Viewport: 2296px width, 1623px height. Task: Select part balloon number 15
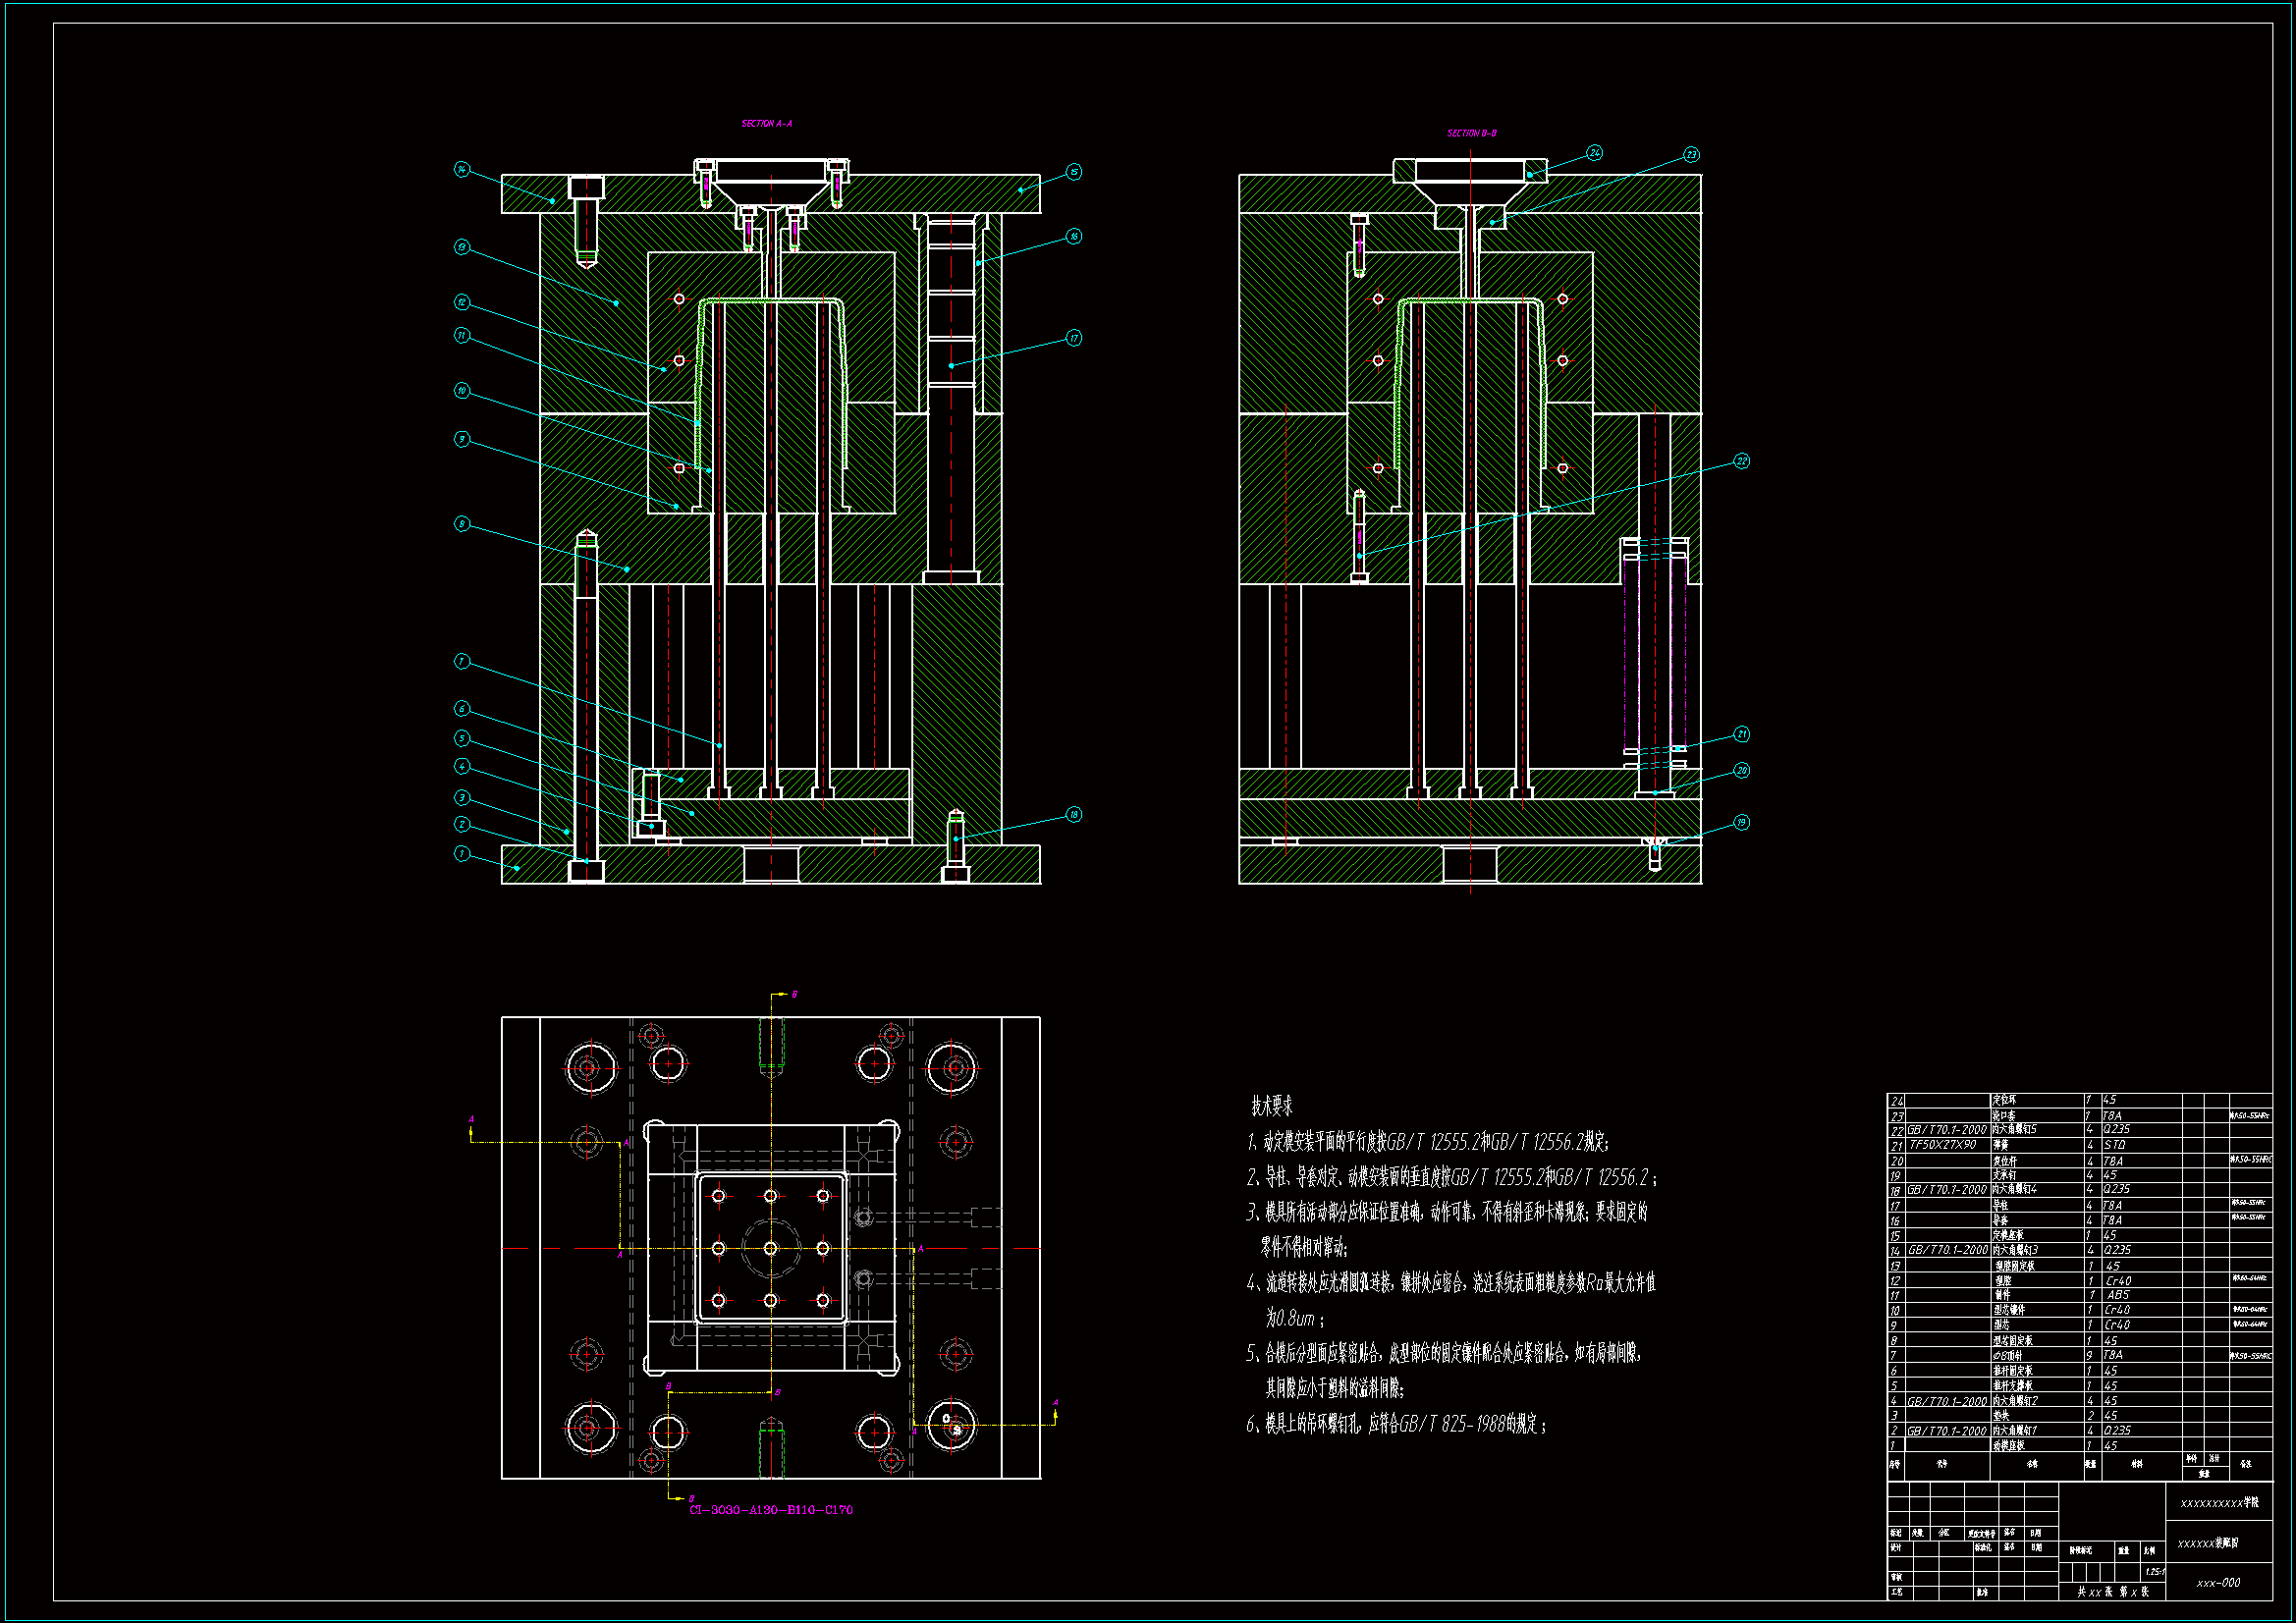point(1073,172)
